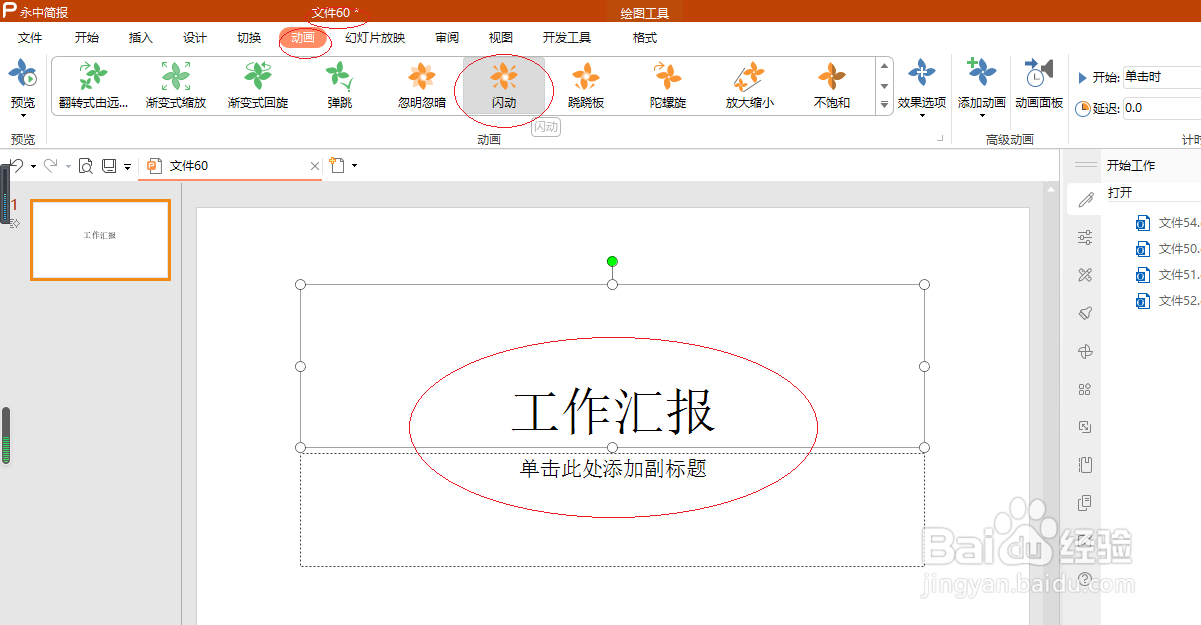Select the 放大缩小 (Grow/Shrink) animation

point(749,85)
